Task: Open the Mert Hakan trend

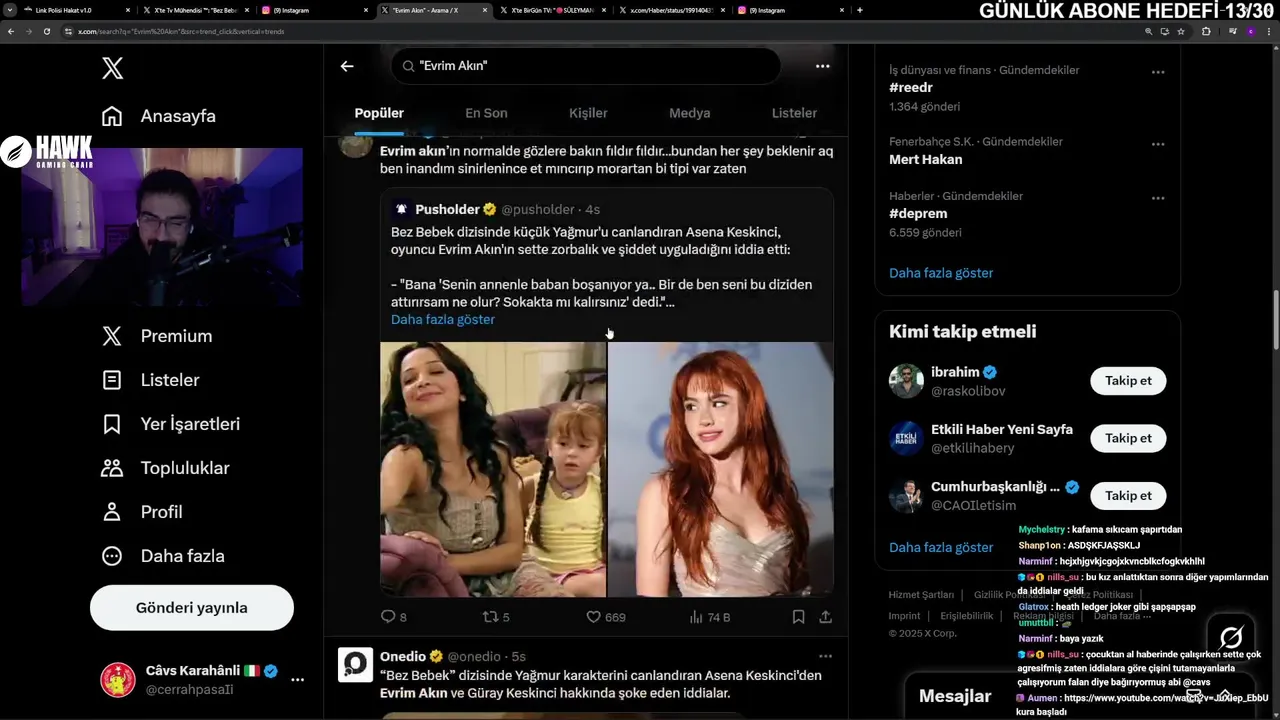Action: point(926,160)
